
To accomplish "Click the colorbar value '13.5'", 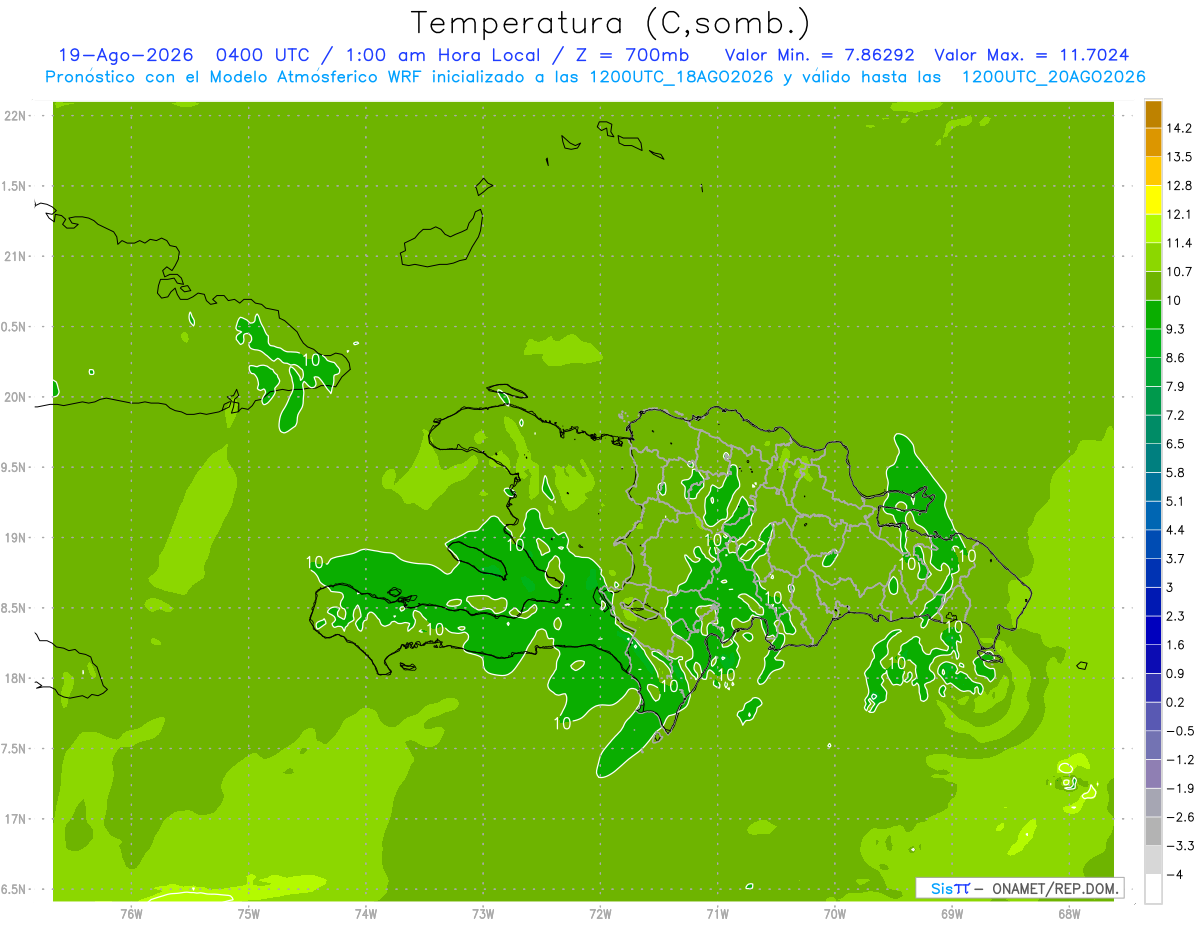I will (x=1179, y=157).
